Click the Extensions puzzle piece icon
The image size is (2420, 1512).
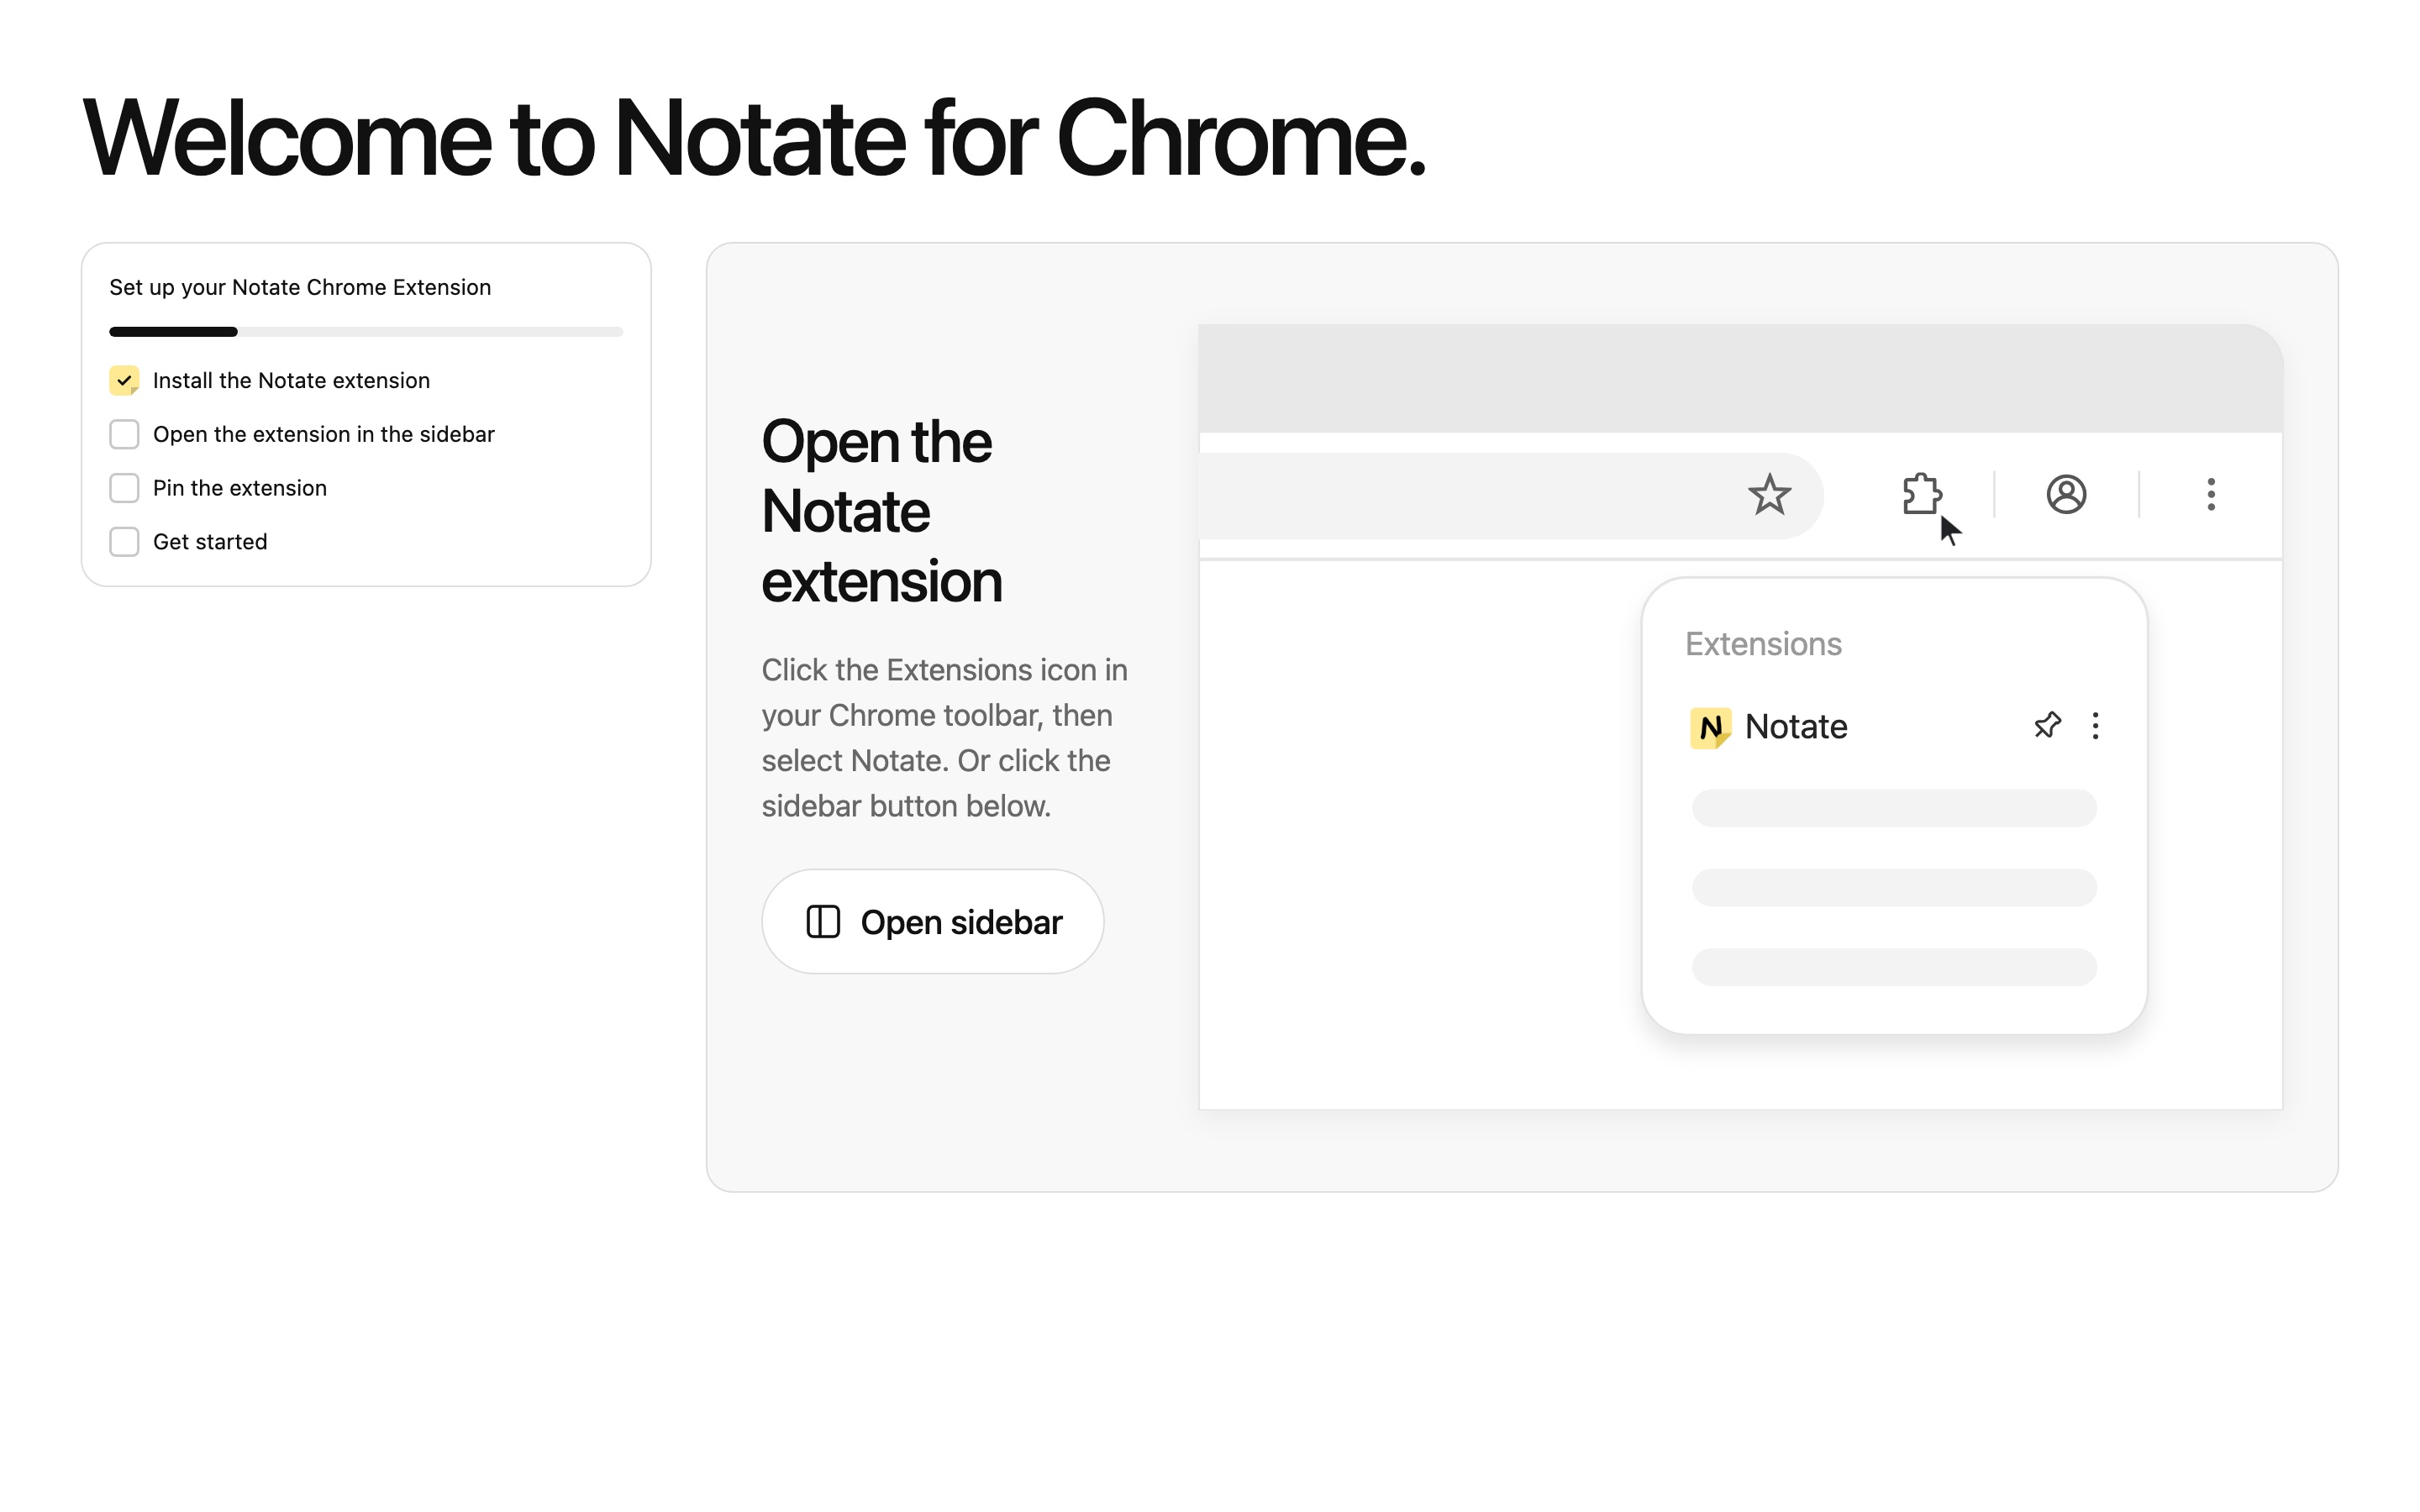tap(1921, 494)
